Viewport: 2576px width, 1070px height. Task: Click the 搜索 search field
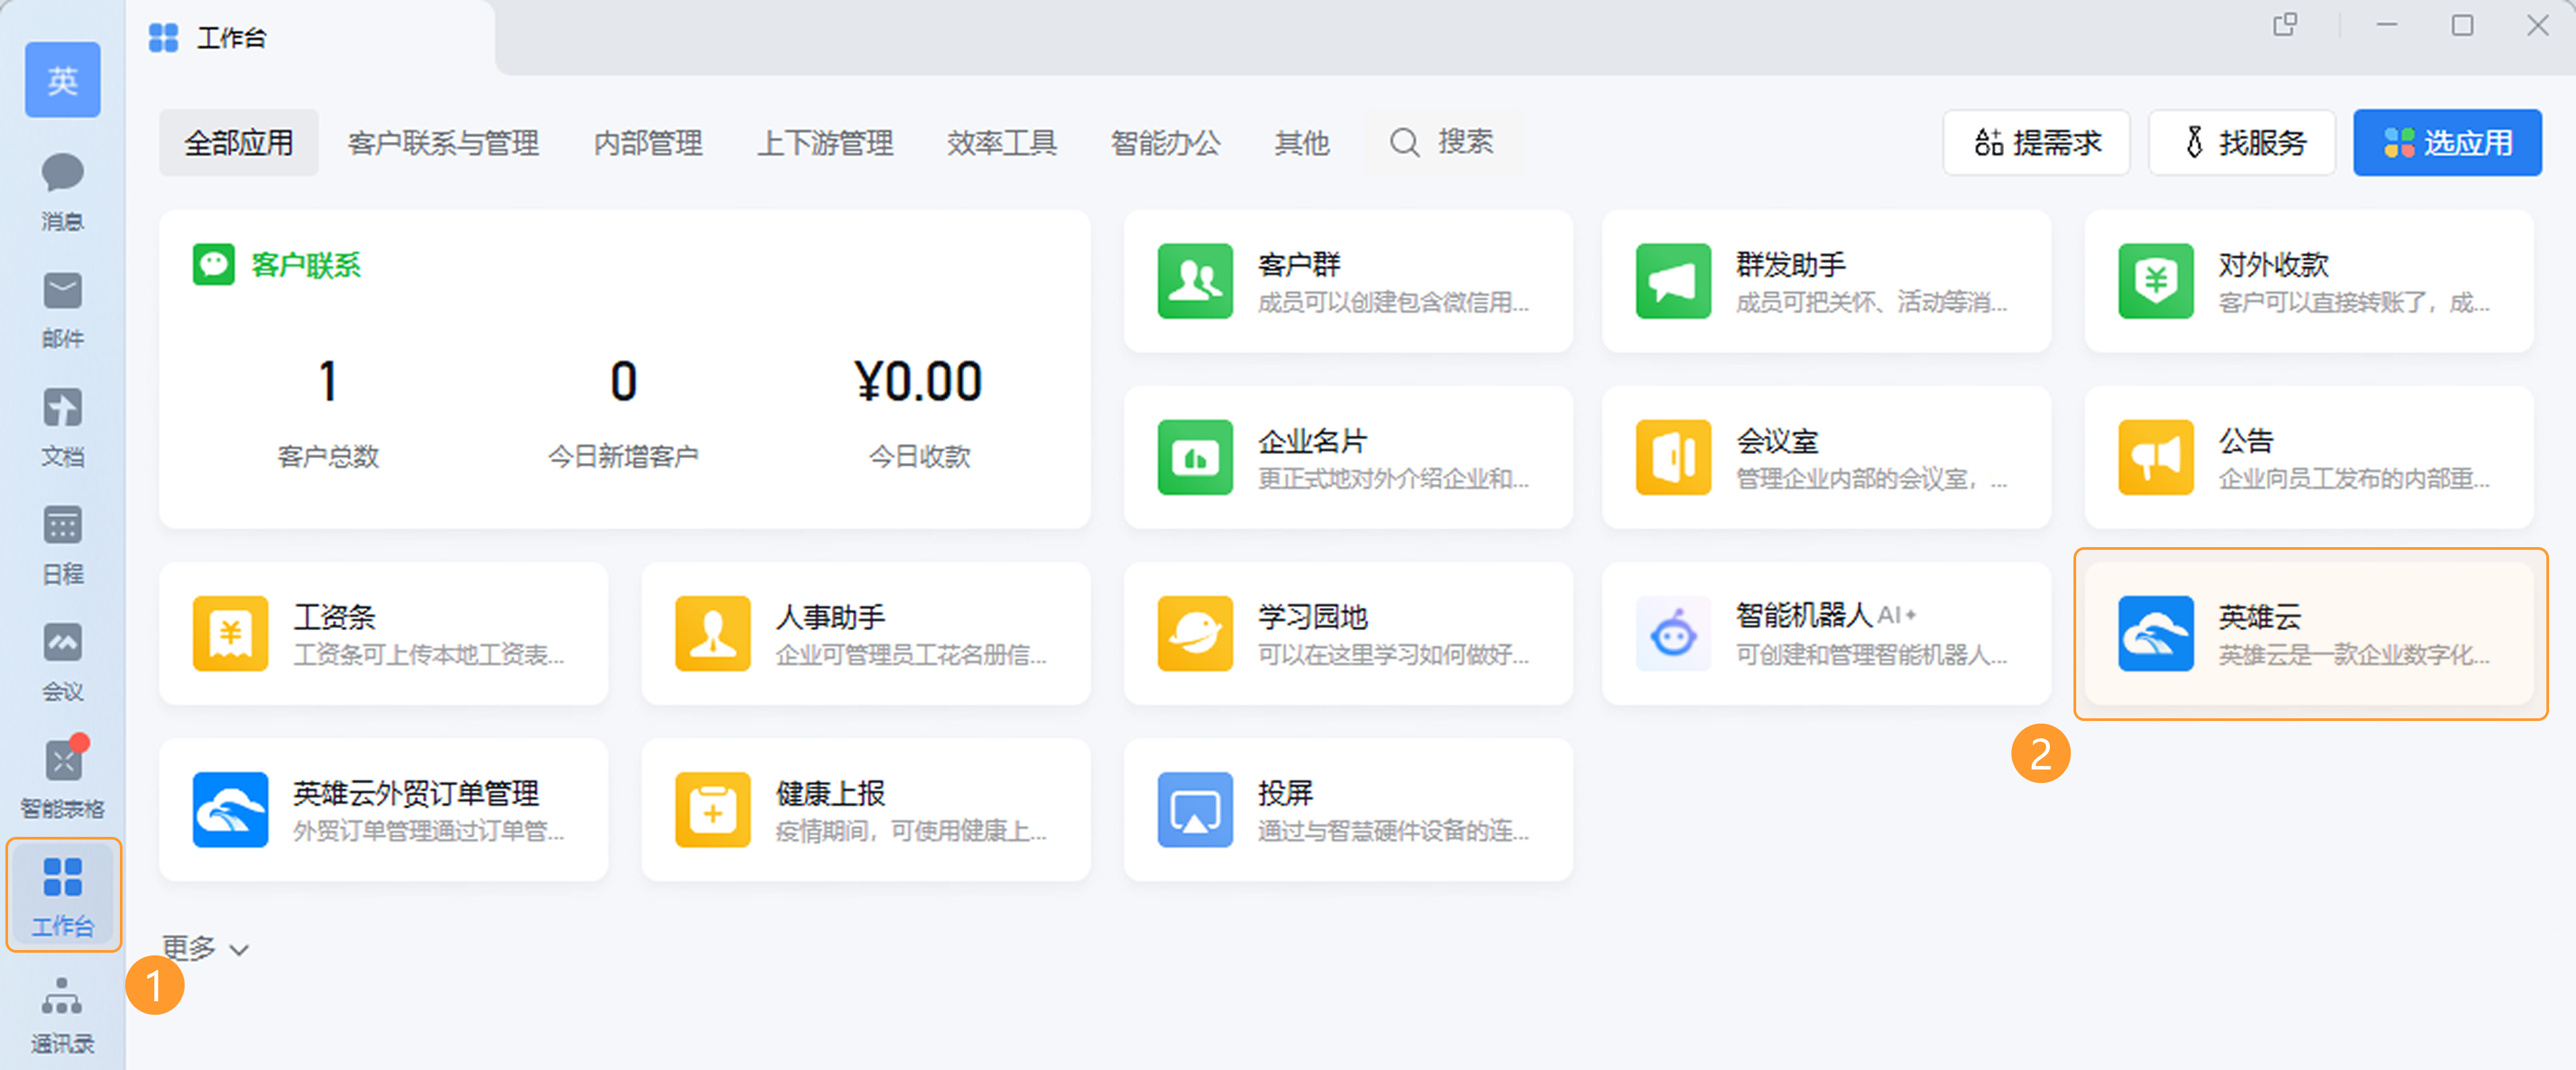(x=1444, y=142)
